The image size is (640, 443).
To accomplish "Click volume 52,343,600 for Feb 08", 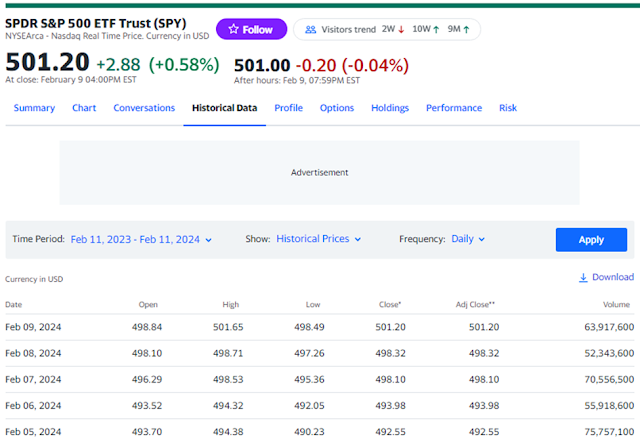I will [x=609, y=353].
